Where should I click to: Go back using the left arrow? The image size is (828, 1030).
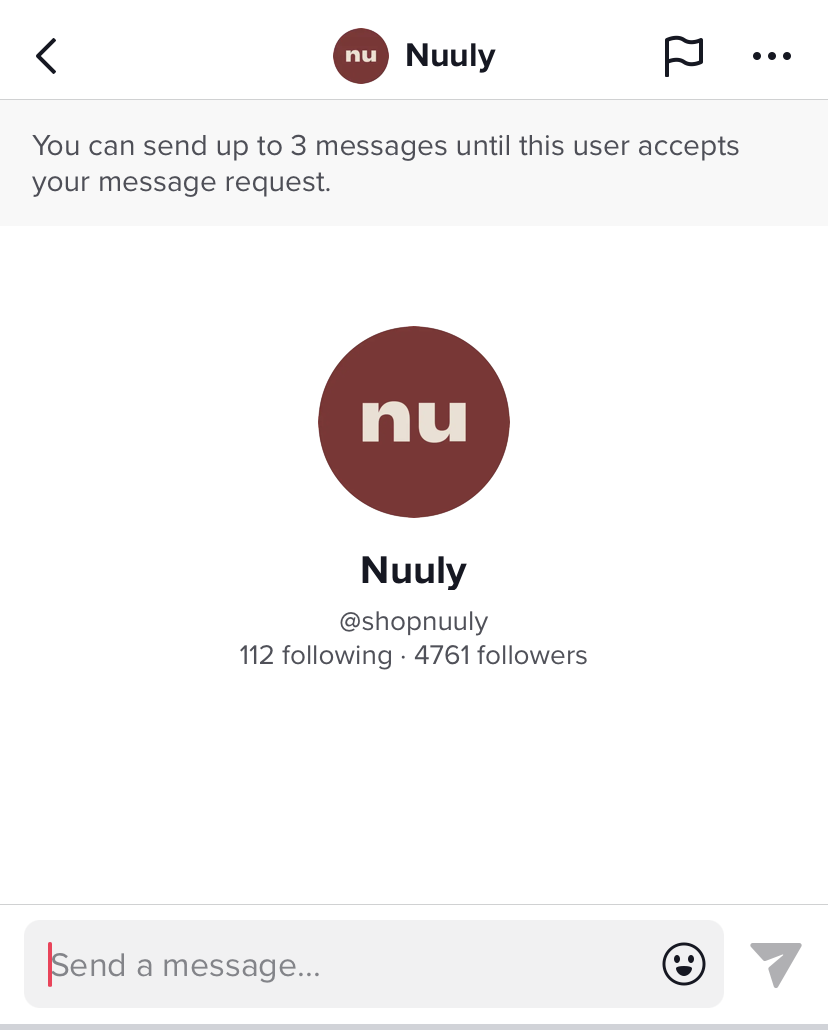click(x=46, y=56)
